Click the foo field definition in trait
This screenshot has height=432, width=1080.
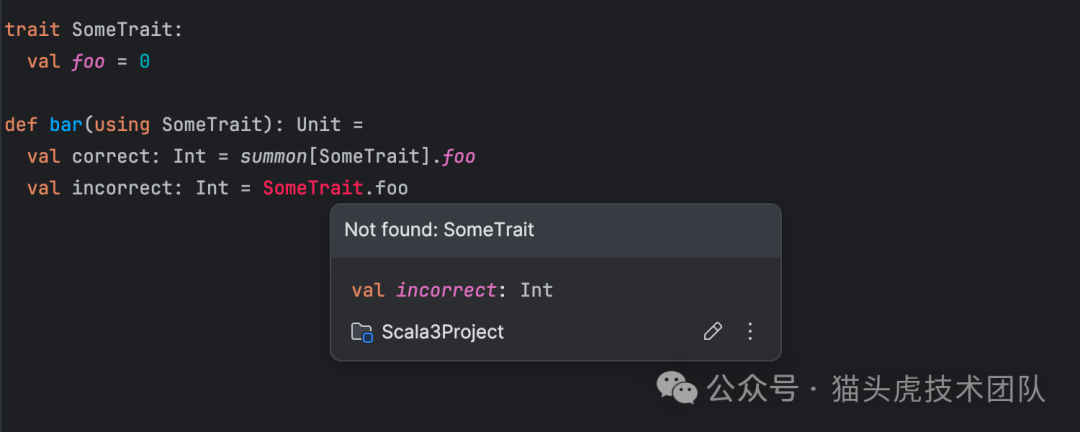(x=88, y=62)
